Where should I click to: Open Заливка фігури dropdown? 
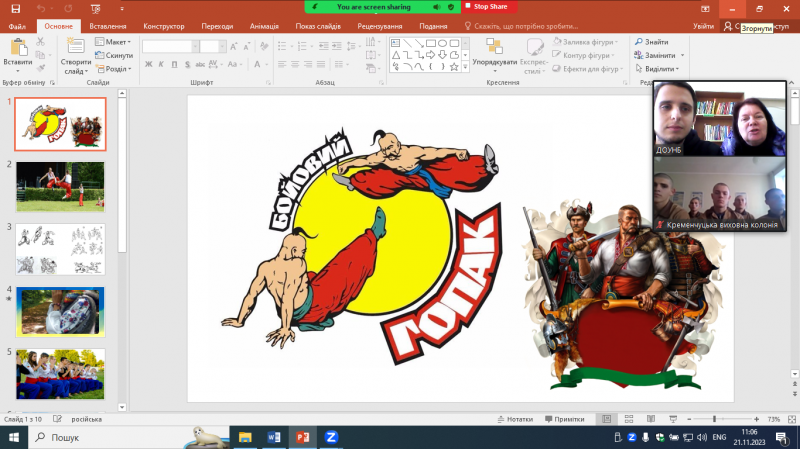[x=585, y=42]
